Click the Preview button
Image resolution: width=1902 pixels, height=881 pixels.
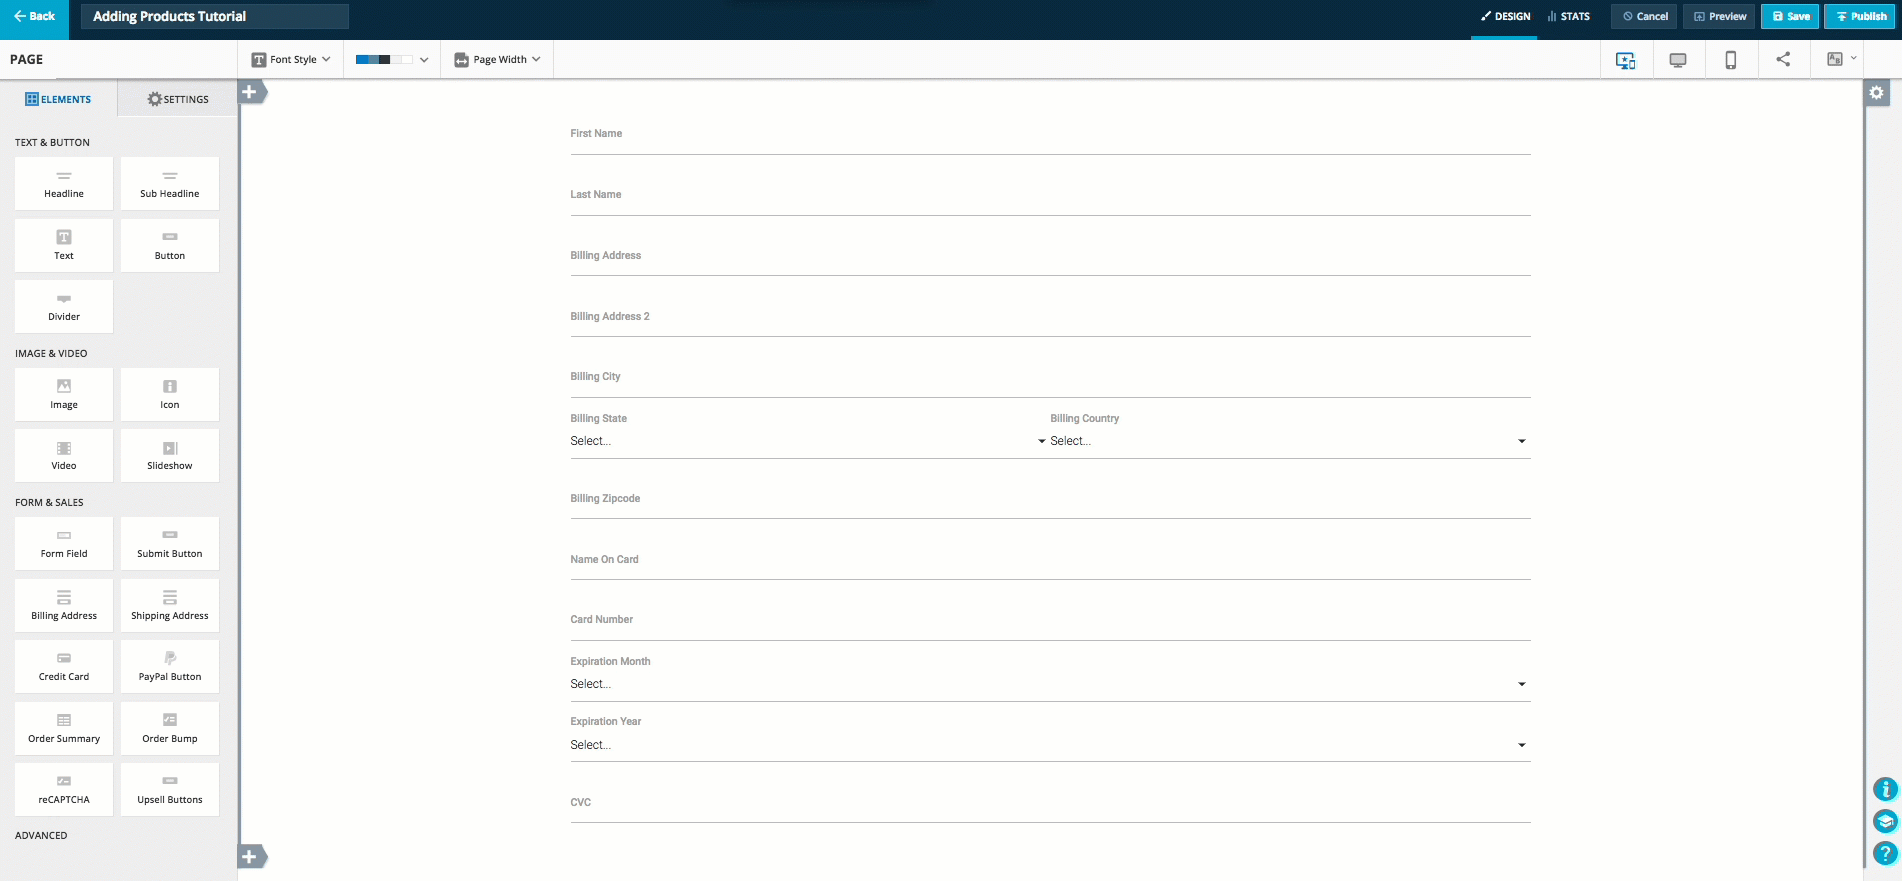pos(1720,17)
